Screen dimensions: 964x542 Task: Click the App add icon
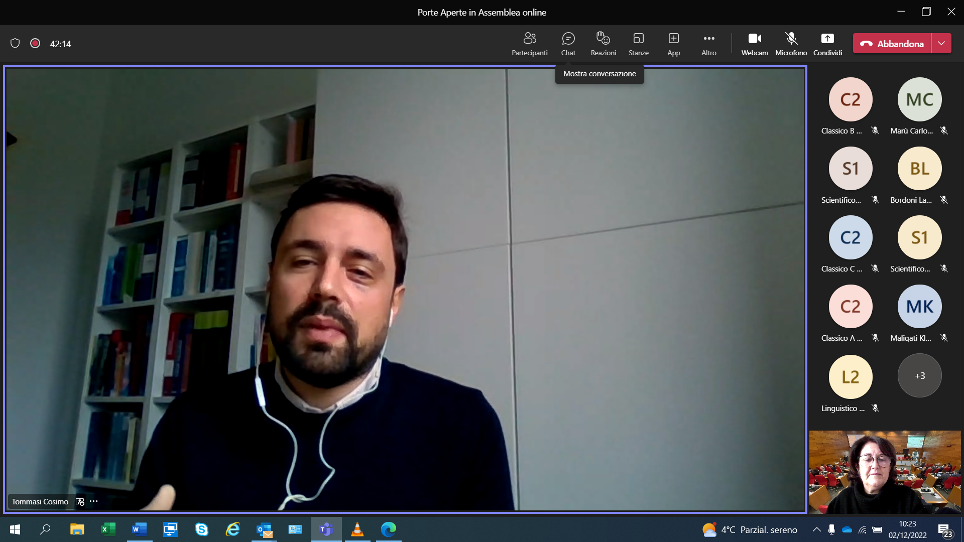click(674, 43)
